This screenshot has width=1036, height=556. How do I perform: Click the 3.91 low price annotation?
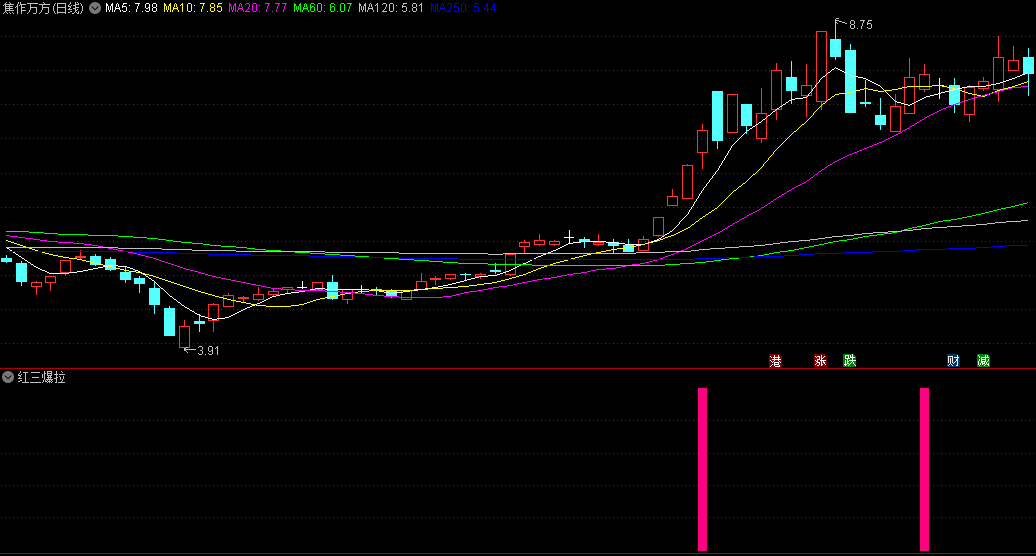pos(208,351)
